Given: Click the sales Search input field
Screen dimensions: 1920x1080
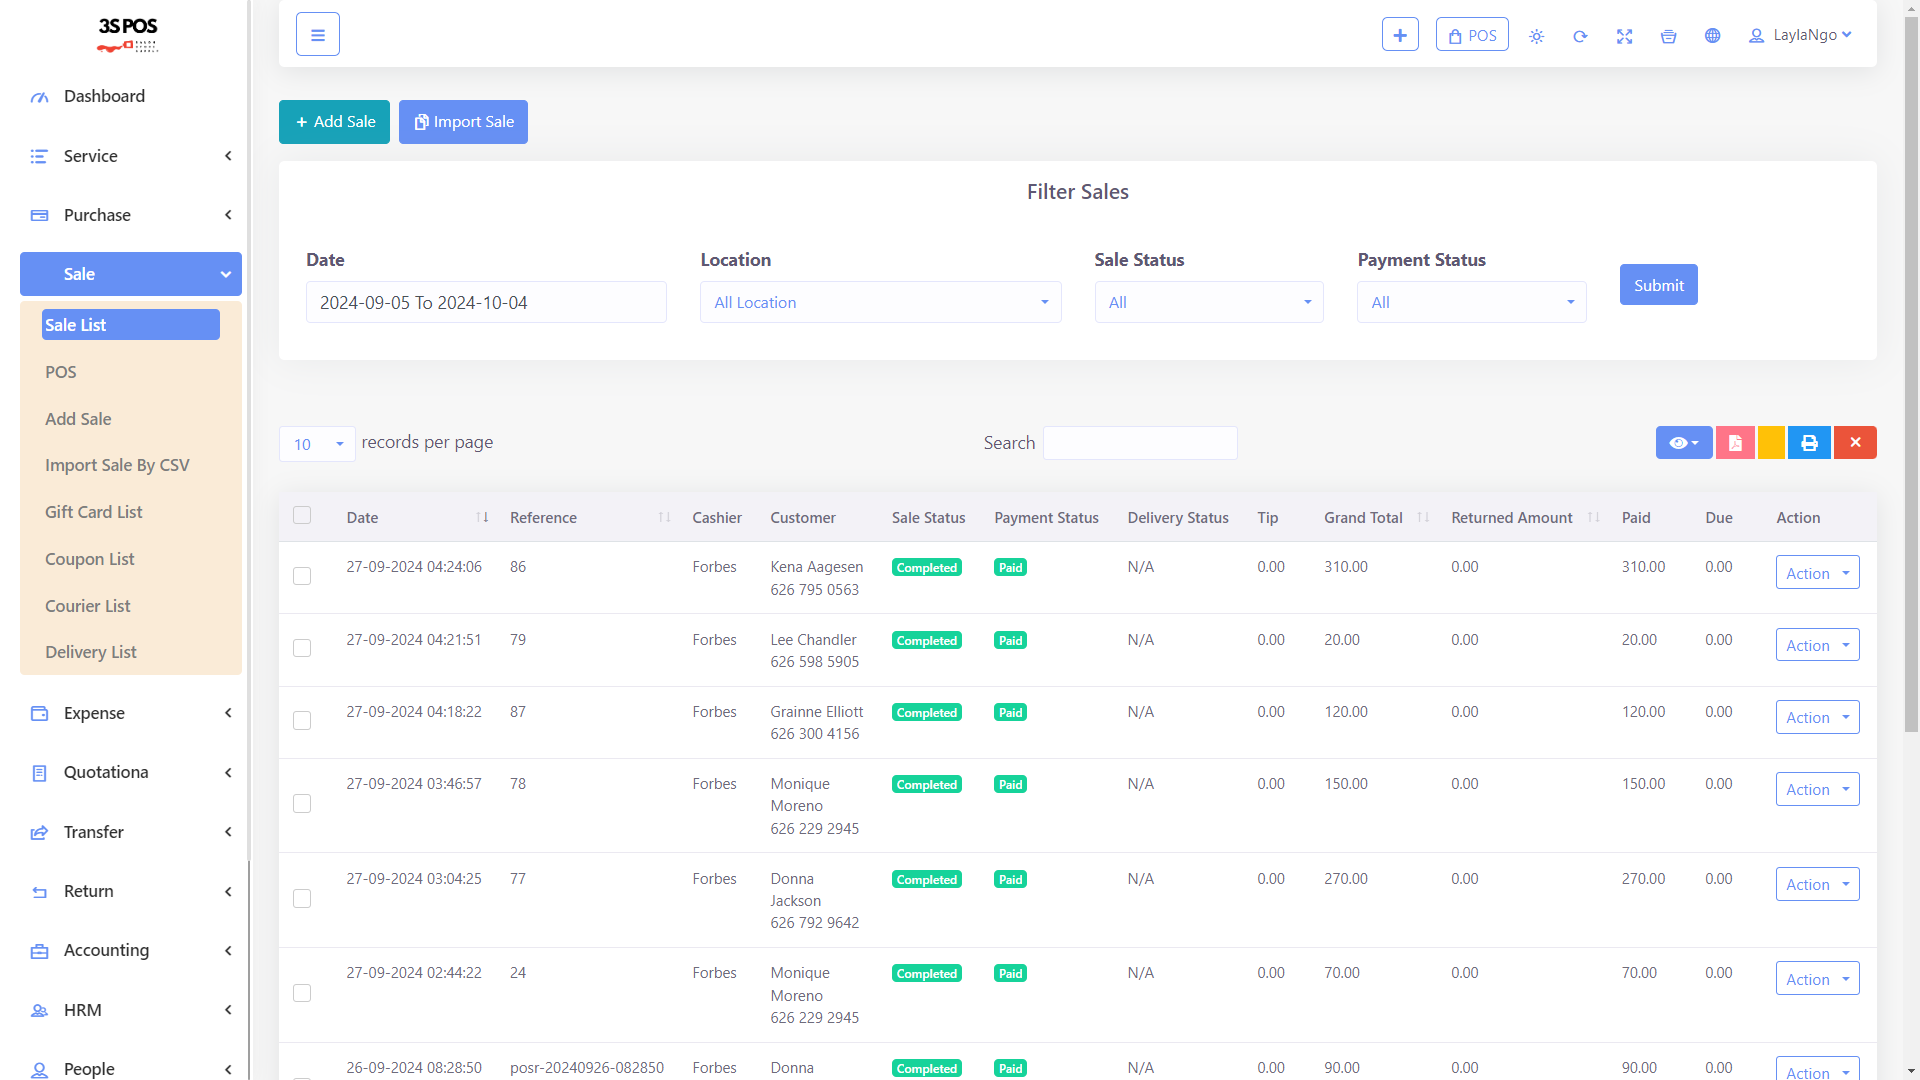Looking at the screenshot, I should tap(1140, 443).
